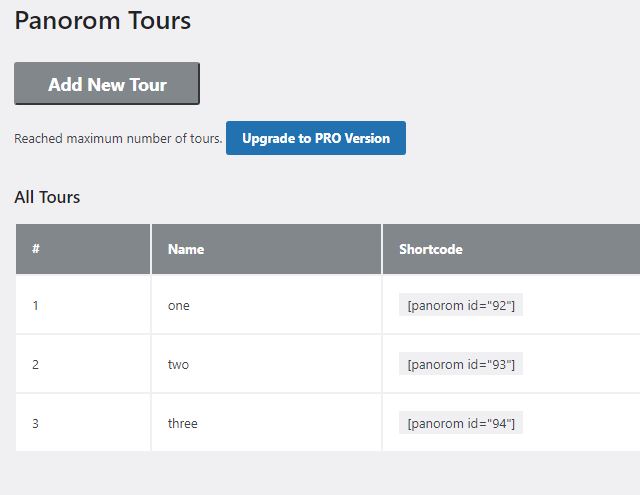Open the tour named "one"
Viewport: 640px width, 495px height.
[x=179, y=306]
